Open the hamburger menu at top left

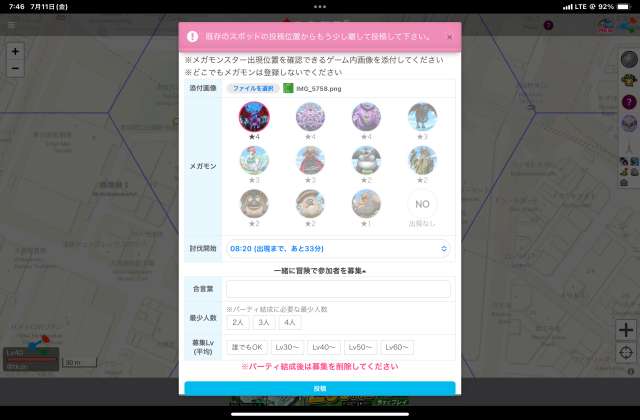(12, 24)
